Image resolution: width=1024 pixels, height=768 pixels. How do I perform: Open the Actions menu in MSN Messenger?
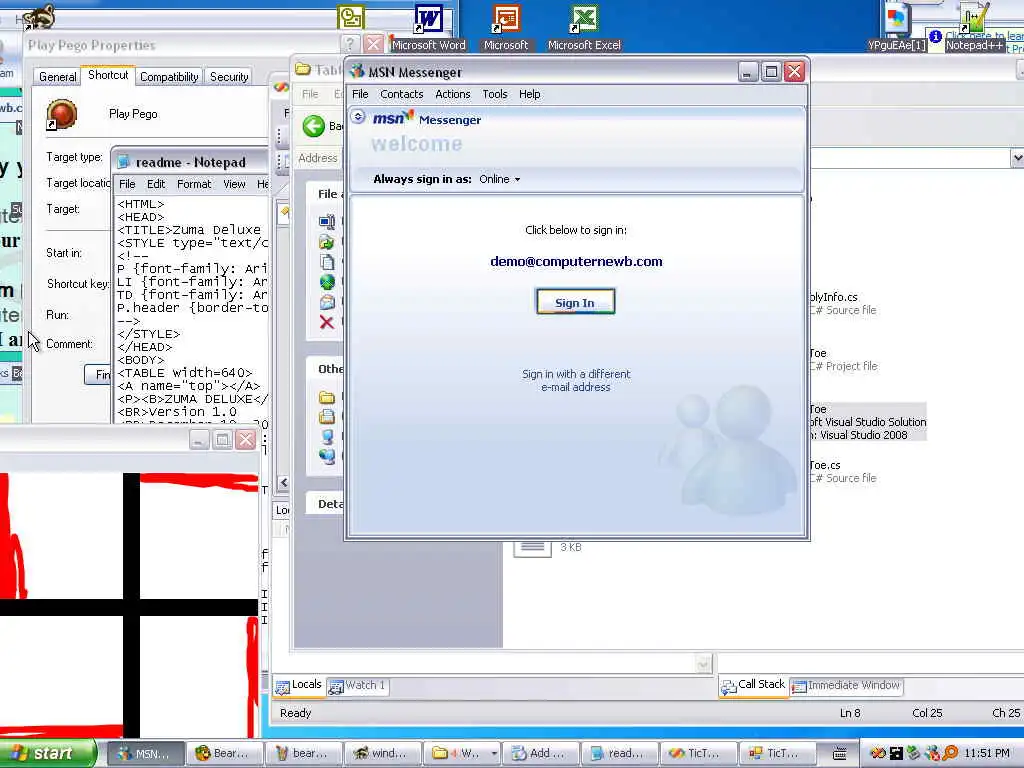click(453, 94)
